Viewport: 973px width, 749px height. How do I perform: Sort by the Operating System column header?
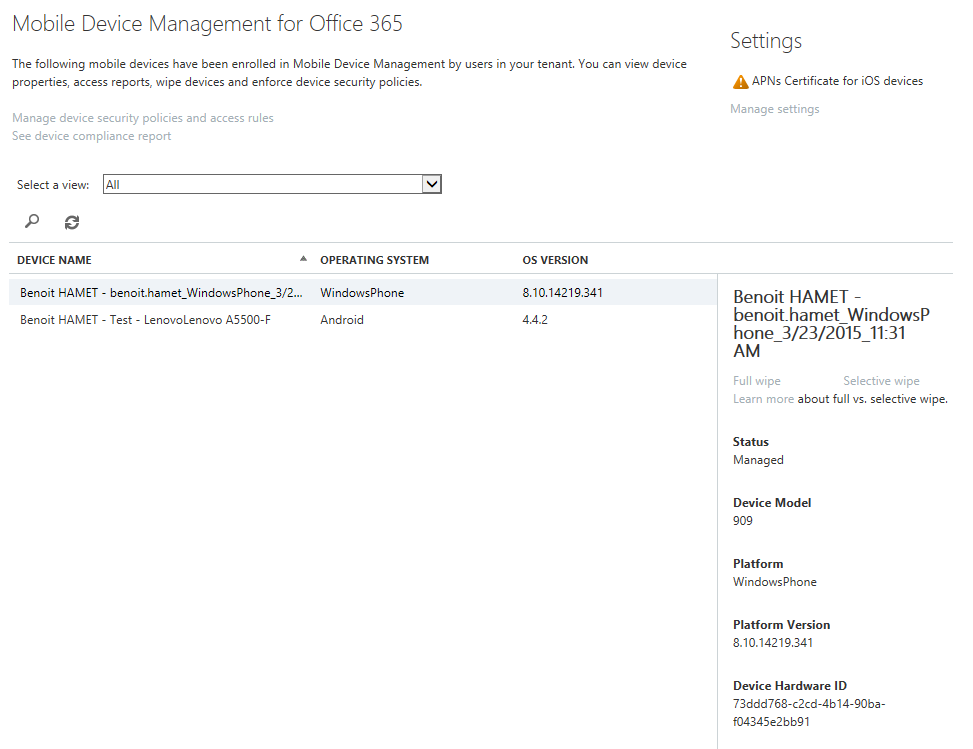374,260
